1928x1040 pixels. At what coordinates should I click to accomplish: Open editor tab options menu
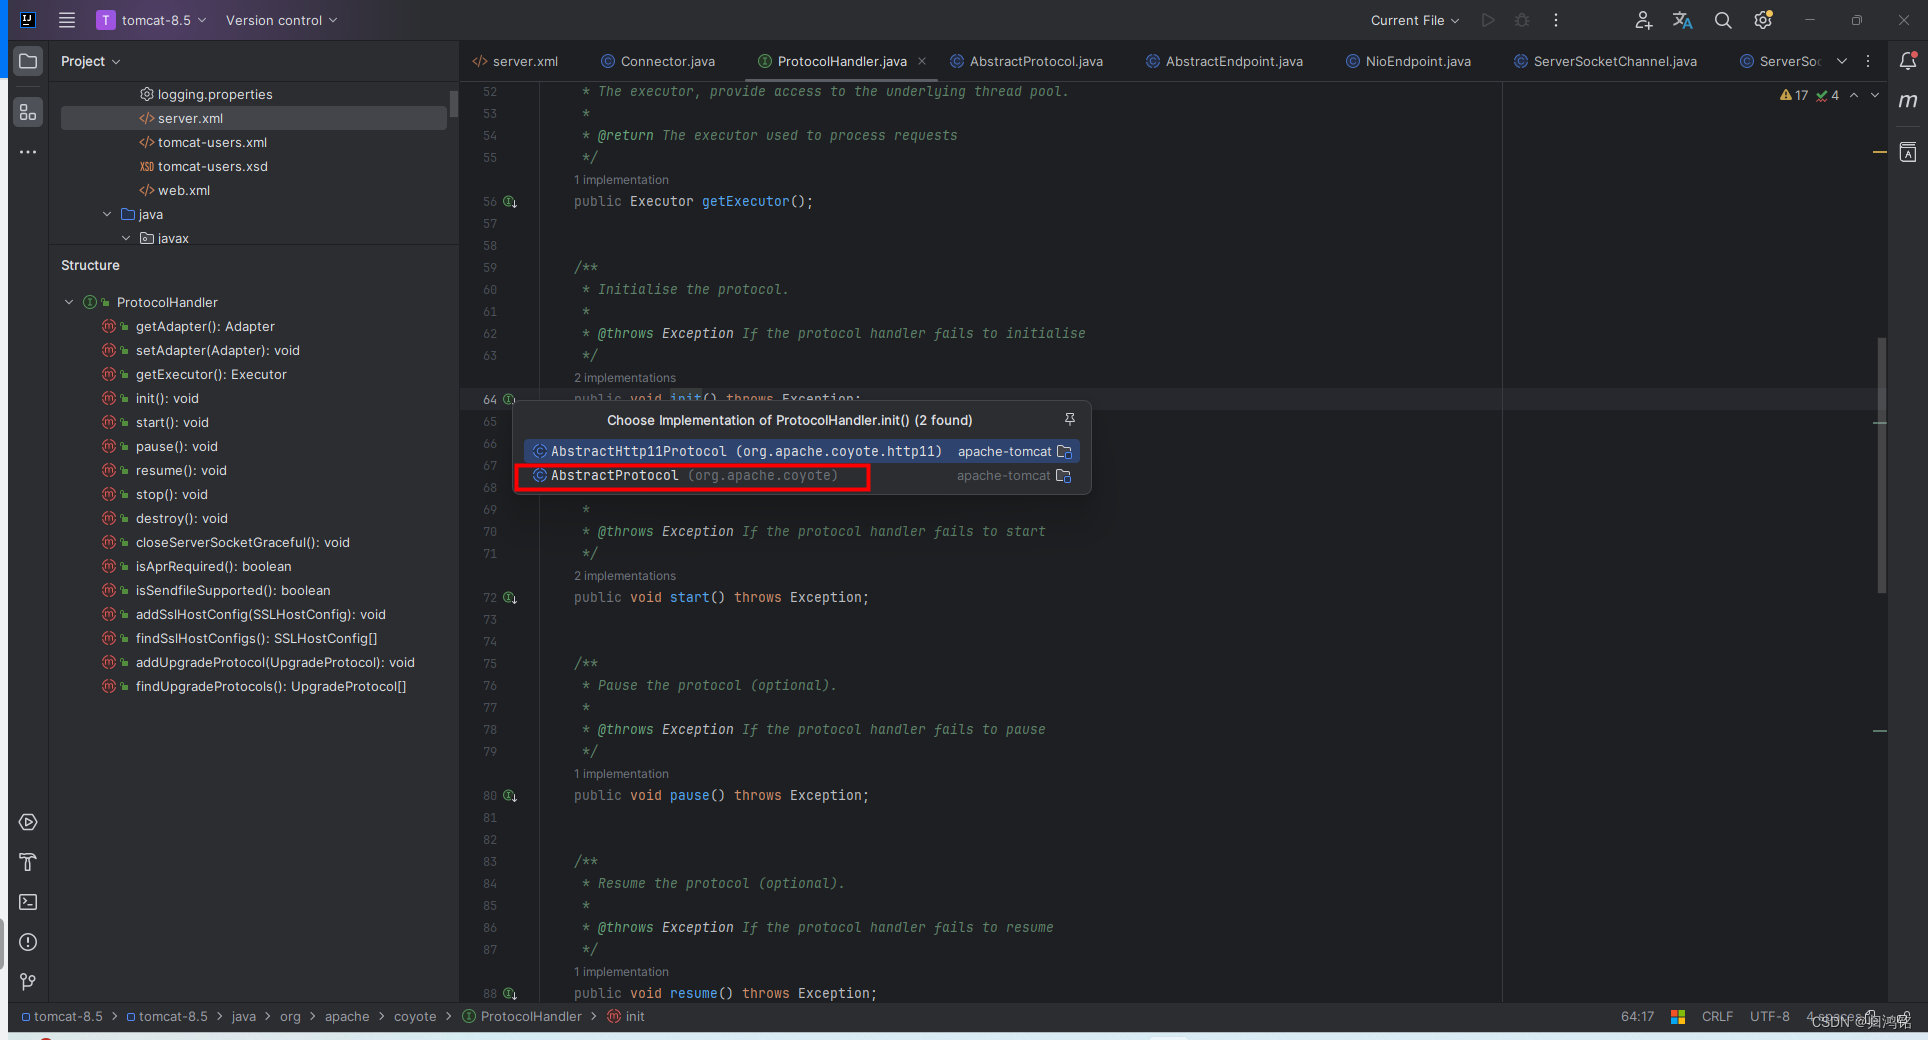click(1868, 61)
